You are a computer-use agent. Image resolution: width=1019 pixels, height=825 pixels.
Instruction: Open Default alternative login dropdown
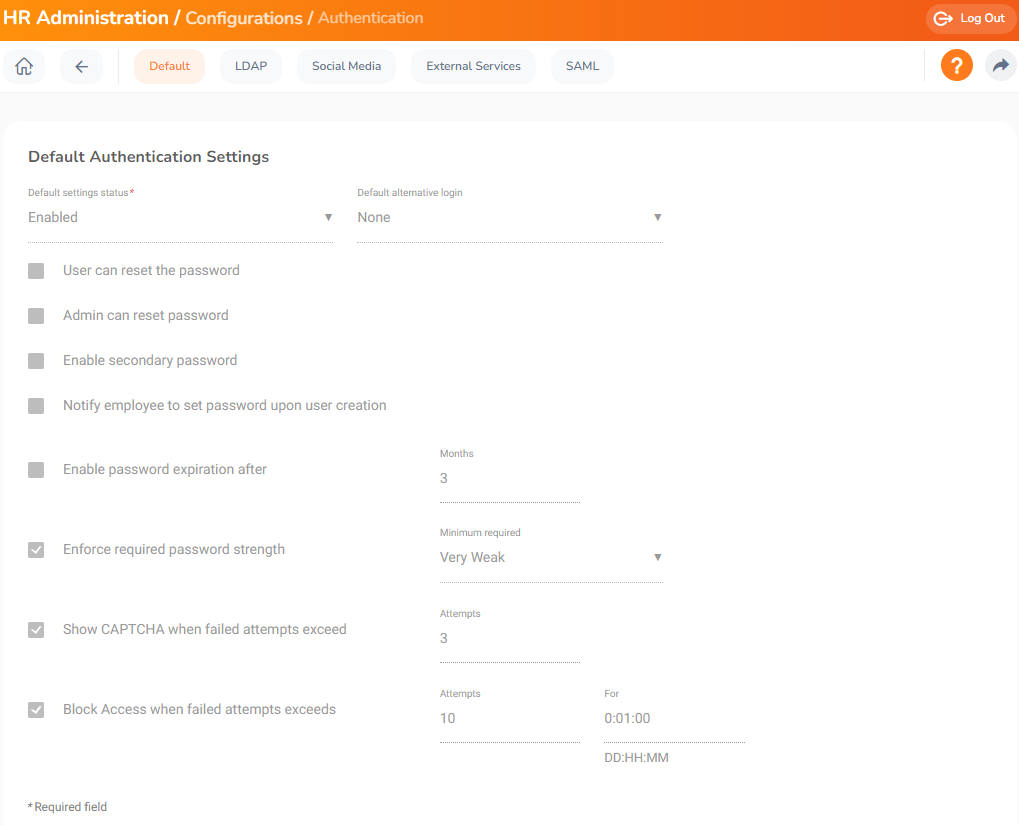point(510,218)
